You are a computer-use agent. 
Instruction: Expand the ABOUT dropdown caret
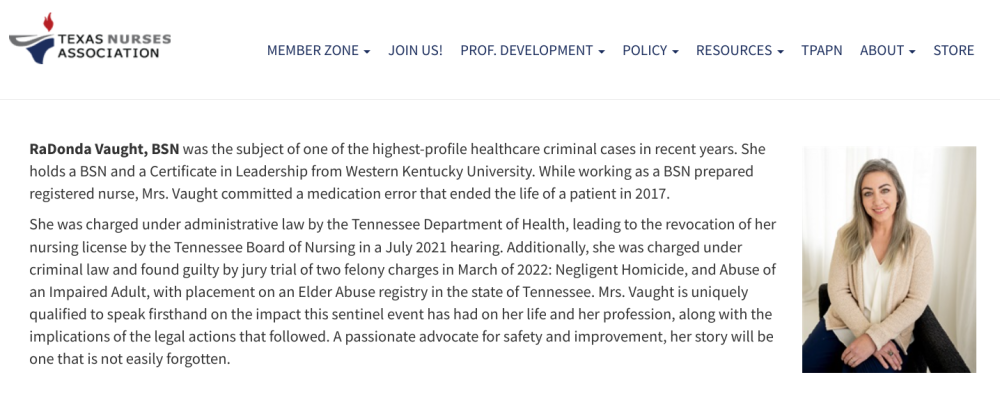pyautogui.click(x=911, y=52)
